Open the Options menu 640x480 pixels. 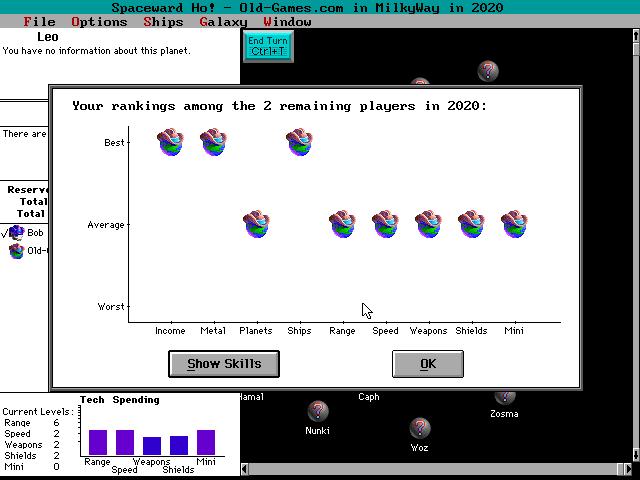(x=99, y=22)
